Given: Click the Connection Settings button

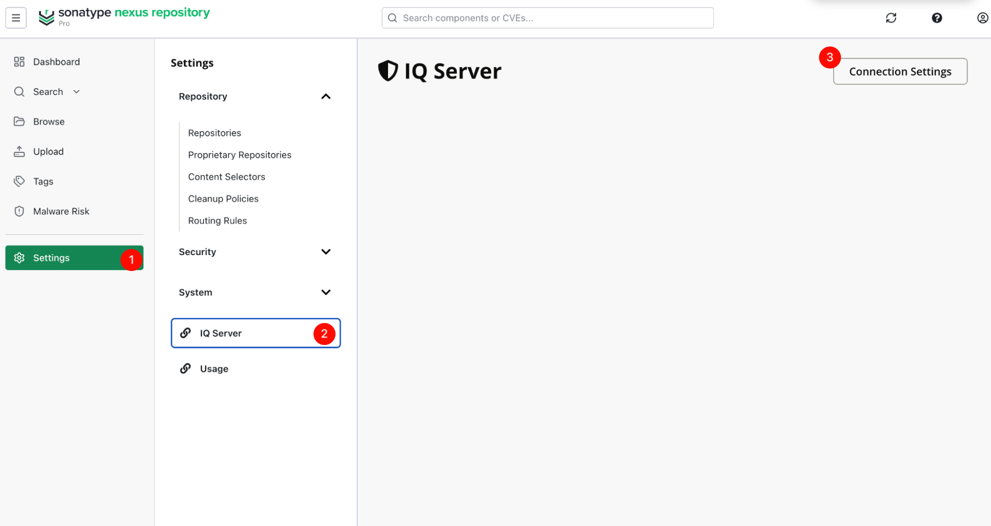Looking at the screenshot, I should click(900, 71).
